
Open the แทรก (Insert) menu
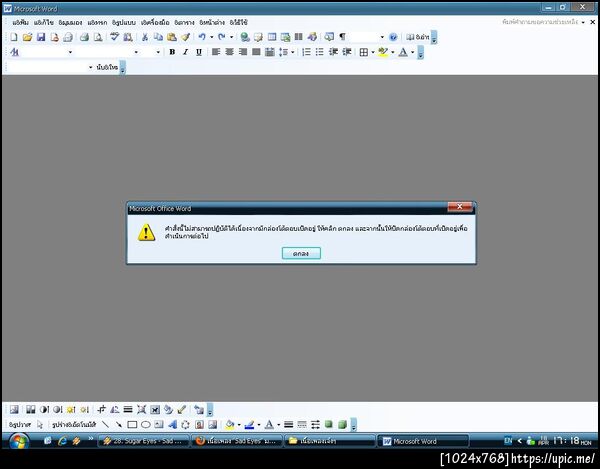pyautogui.click(x=97, y=23)
